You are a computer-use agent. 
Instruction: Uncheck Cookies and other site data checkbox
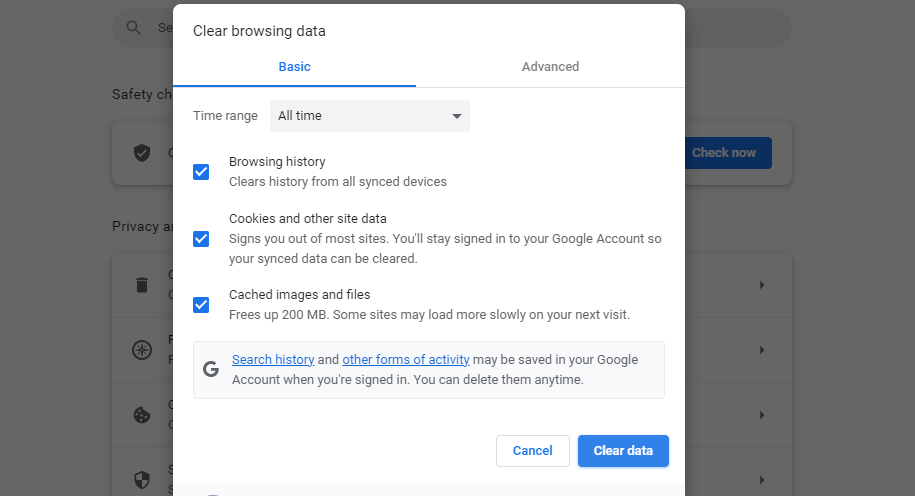pos(201,239)
